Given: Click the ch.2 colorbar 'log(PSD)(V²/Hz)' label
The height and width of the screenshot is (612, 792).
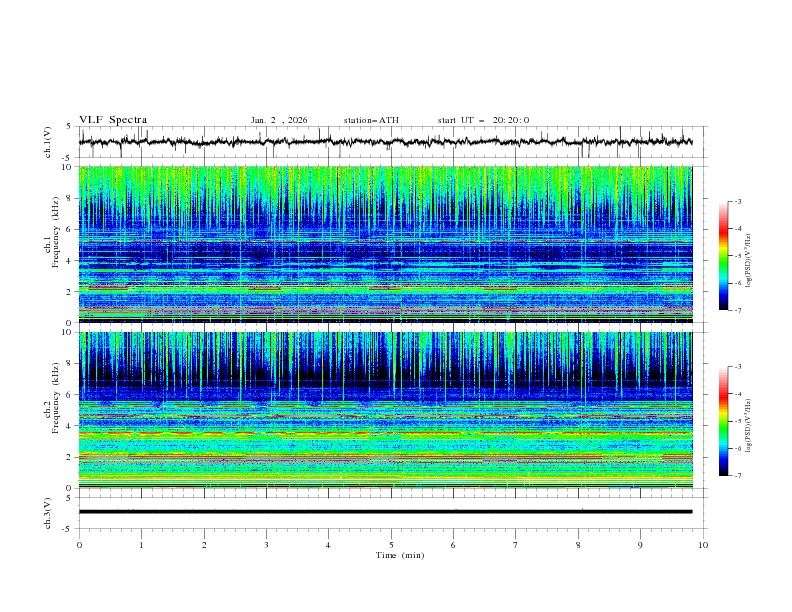Looking at the screenshot, I should pos(749,425).
